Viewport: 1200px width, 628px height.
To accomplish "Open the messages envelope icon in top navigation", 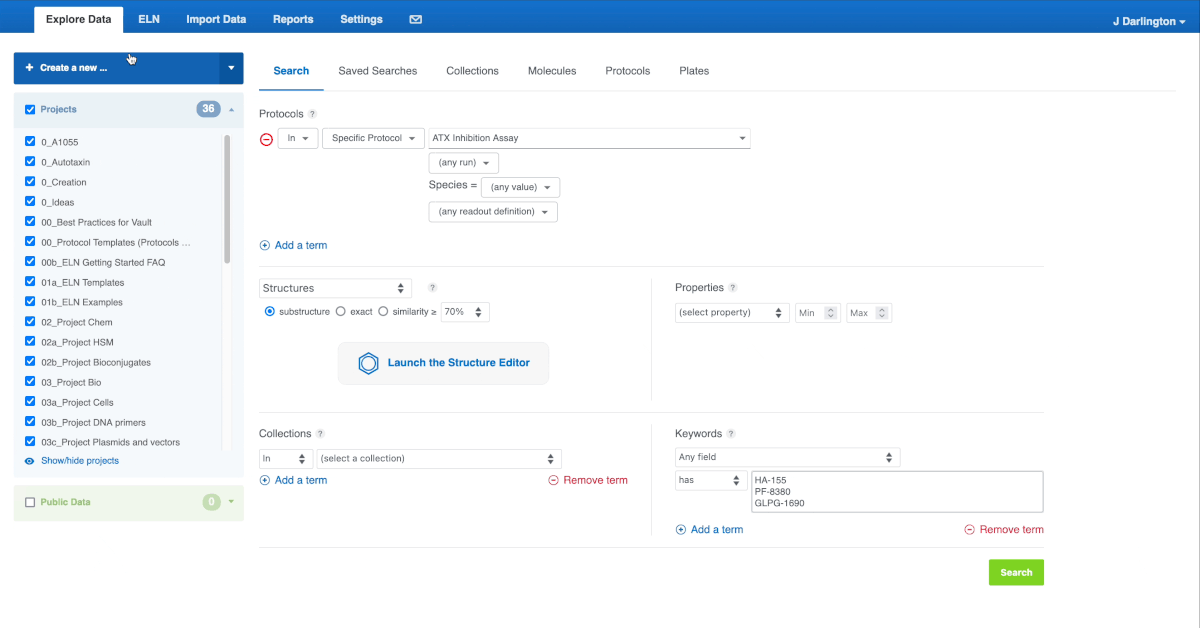I will click(x=414, y=18).
